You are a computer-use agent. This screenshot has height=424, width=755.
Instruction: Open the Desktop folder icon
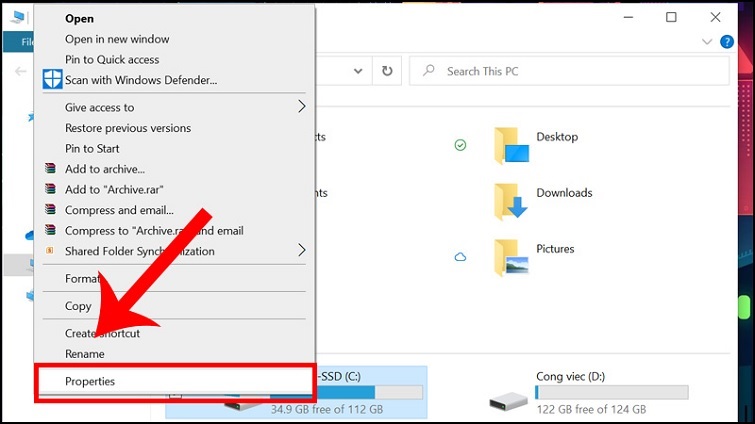[x=511, y=145]
